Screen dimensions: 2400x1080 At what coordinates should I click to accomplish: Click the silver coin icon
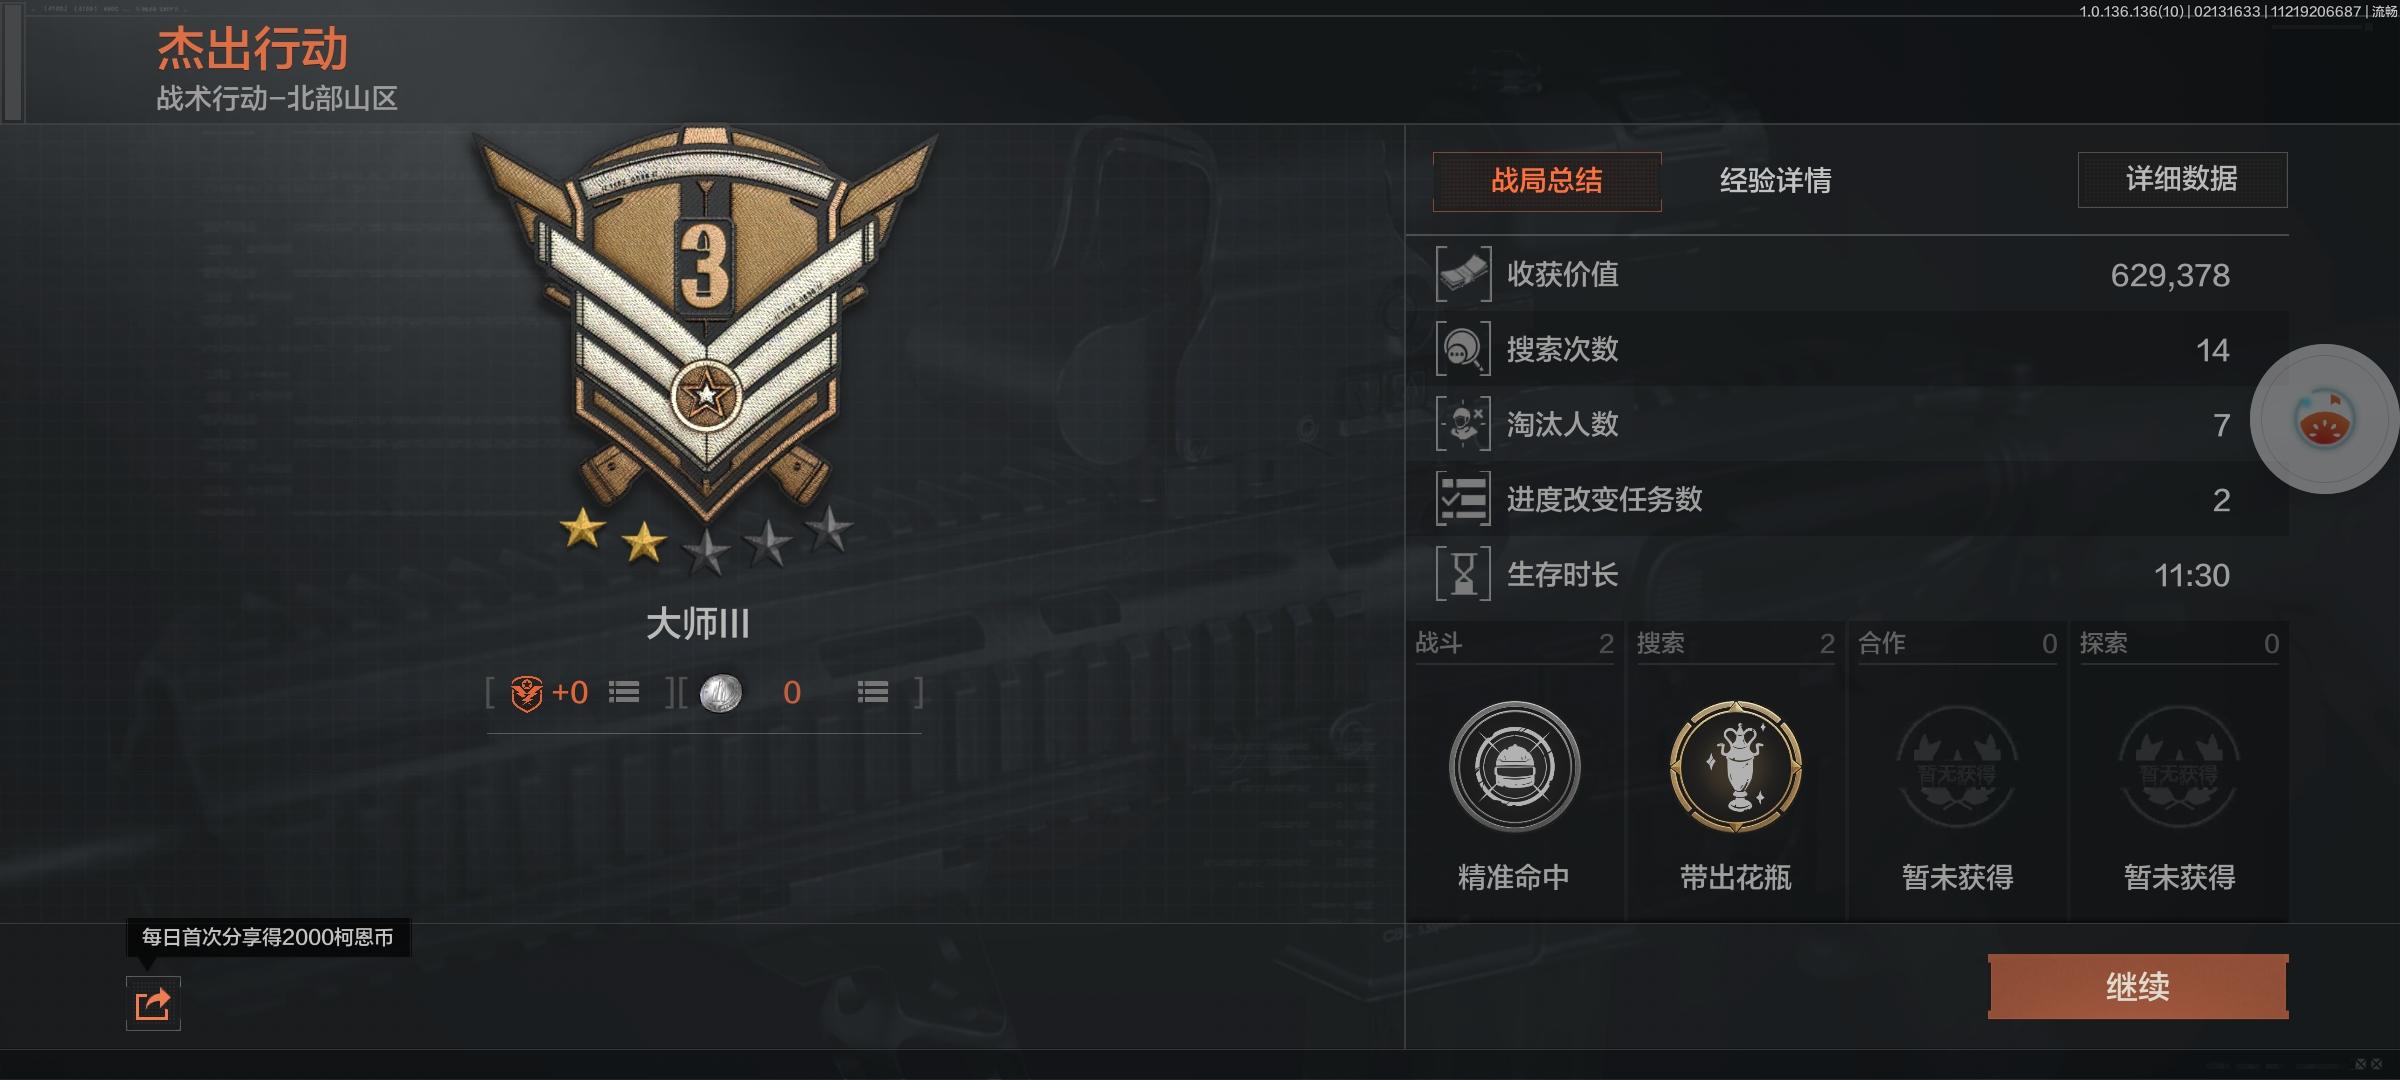tap(720, 693)
